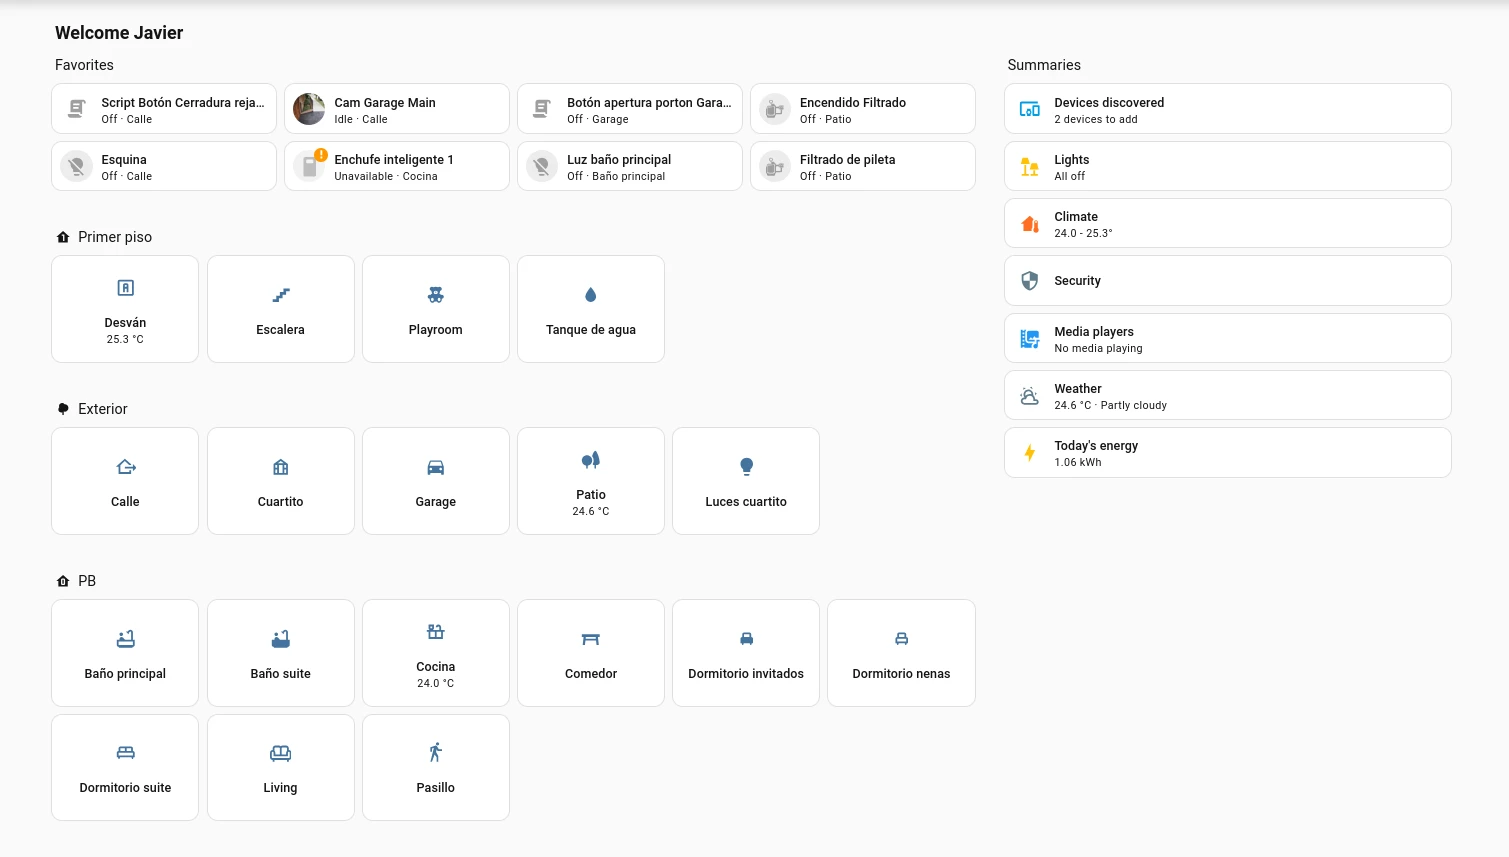Toggle the Esquina switch
Viewport: 1509px width, 857px height.
point(75,165)
